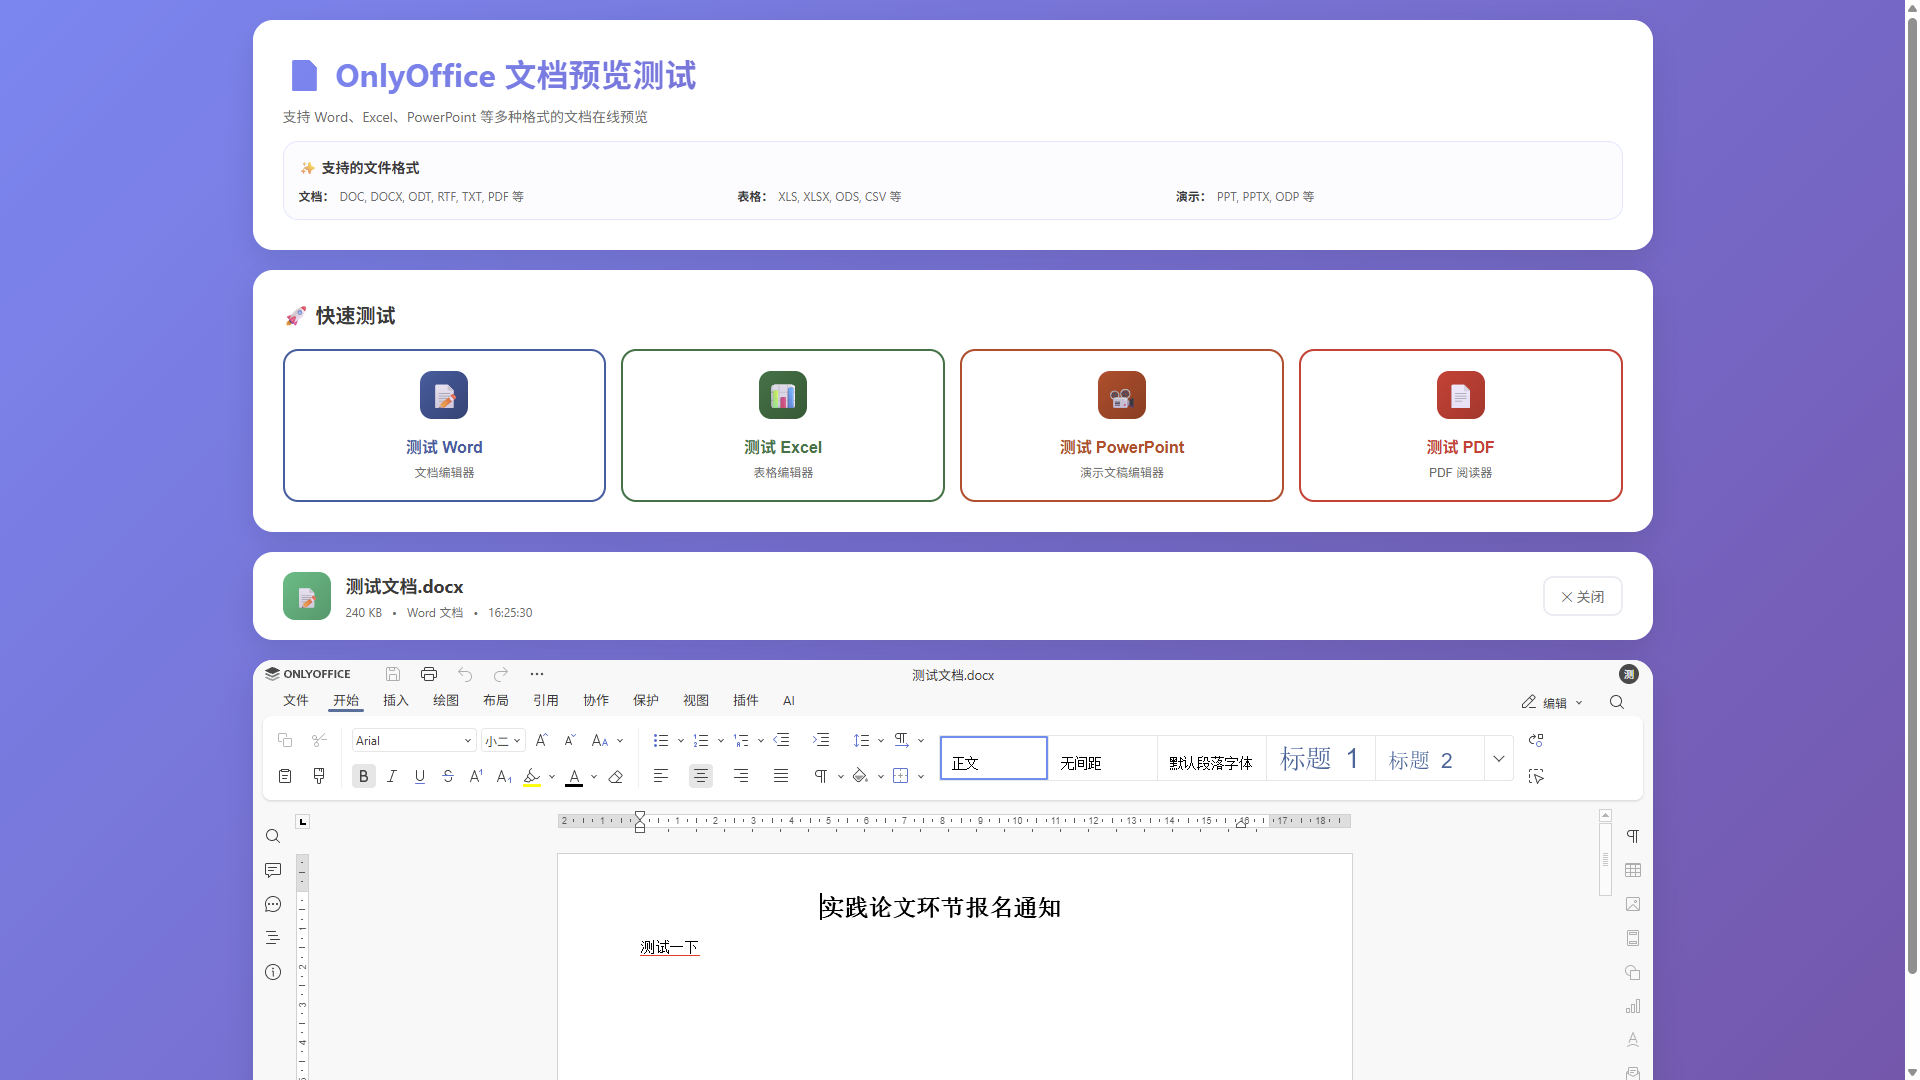Image resolution: width=1920 pixels, height=1080 pixels.
Task: Toggle bold formatting off
Action: [364, 776]
